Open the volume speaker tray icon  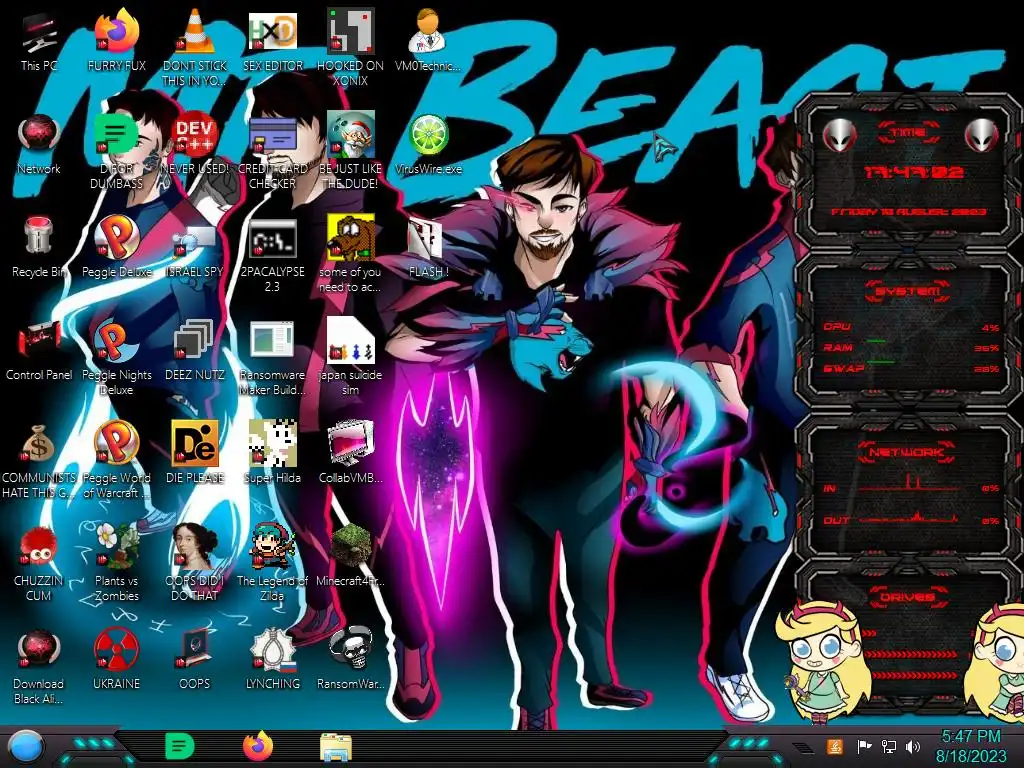(913, 746)
